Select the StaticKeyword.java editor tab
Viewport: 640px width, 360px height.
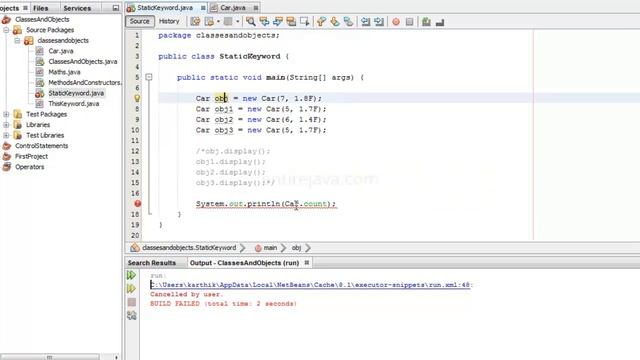click(164, 8)
